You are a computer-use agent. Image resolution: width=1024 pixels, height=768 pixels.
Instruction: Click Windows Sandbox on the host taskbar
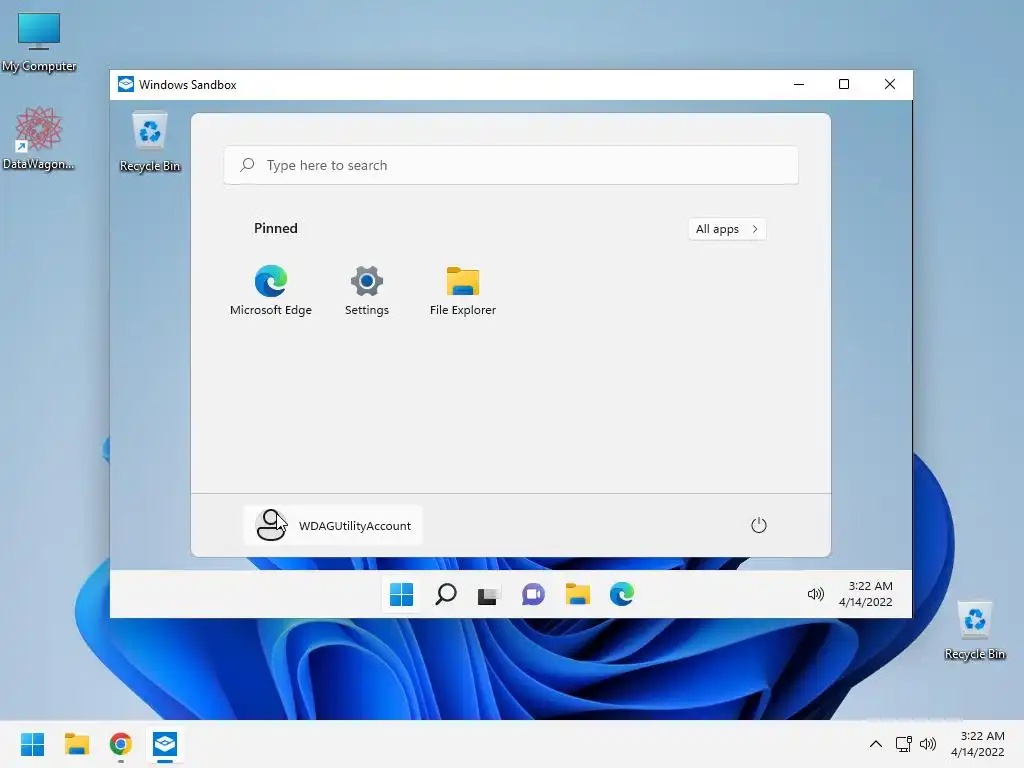[x=165, y=744]
